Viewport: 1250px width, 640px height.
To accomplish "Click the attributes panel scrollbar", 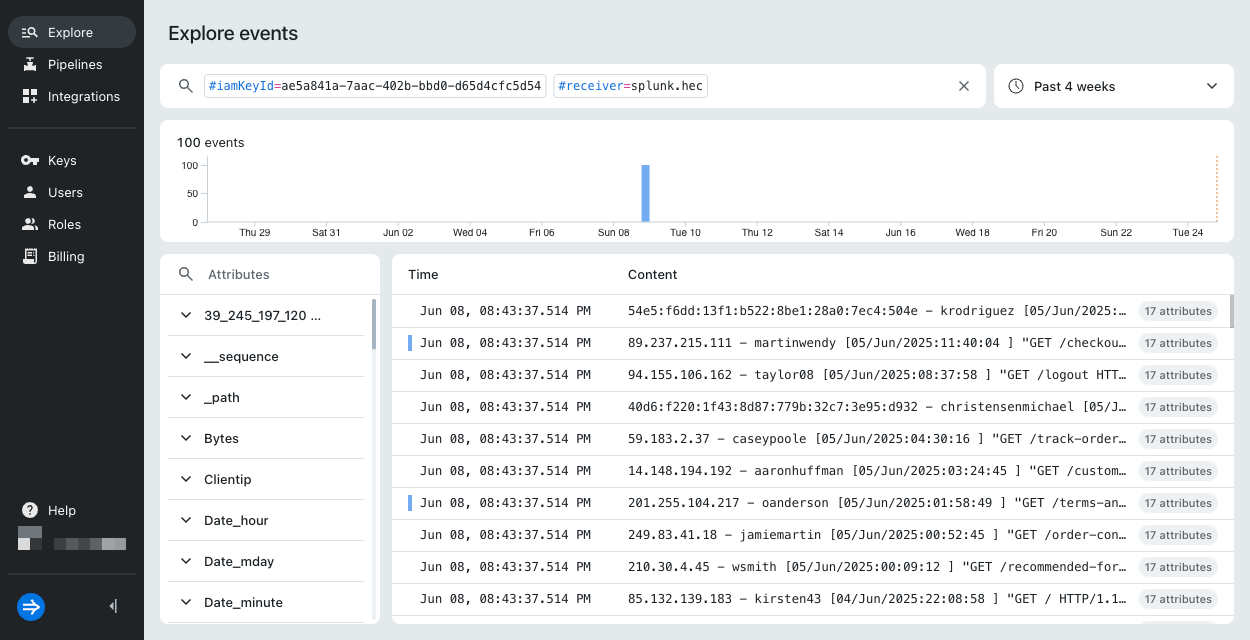I will coord(374,322).
